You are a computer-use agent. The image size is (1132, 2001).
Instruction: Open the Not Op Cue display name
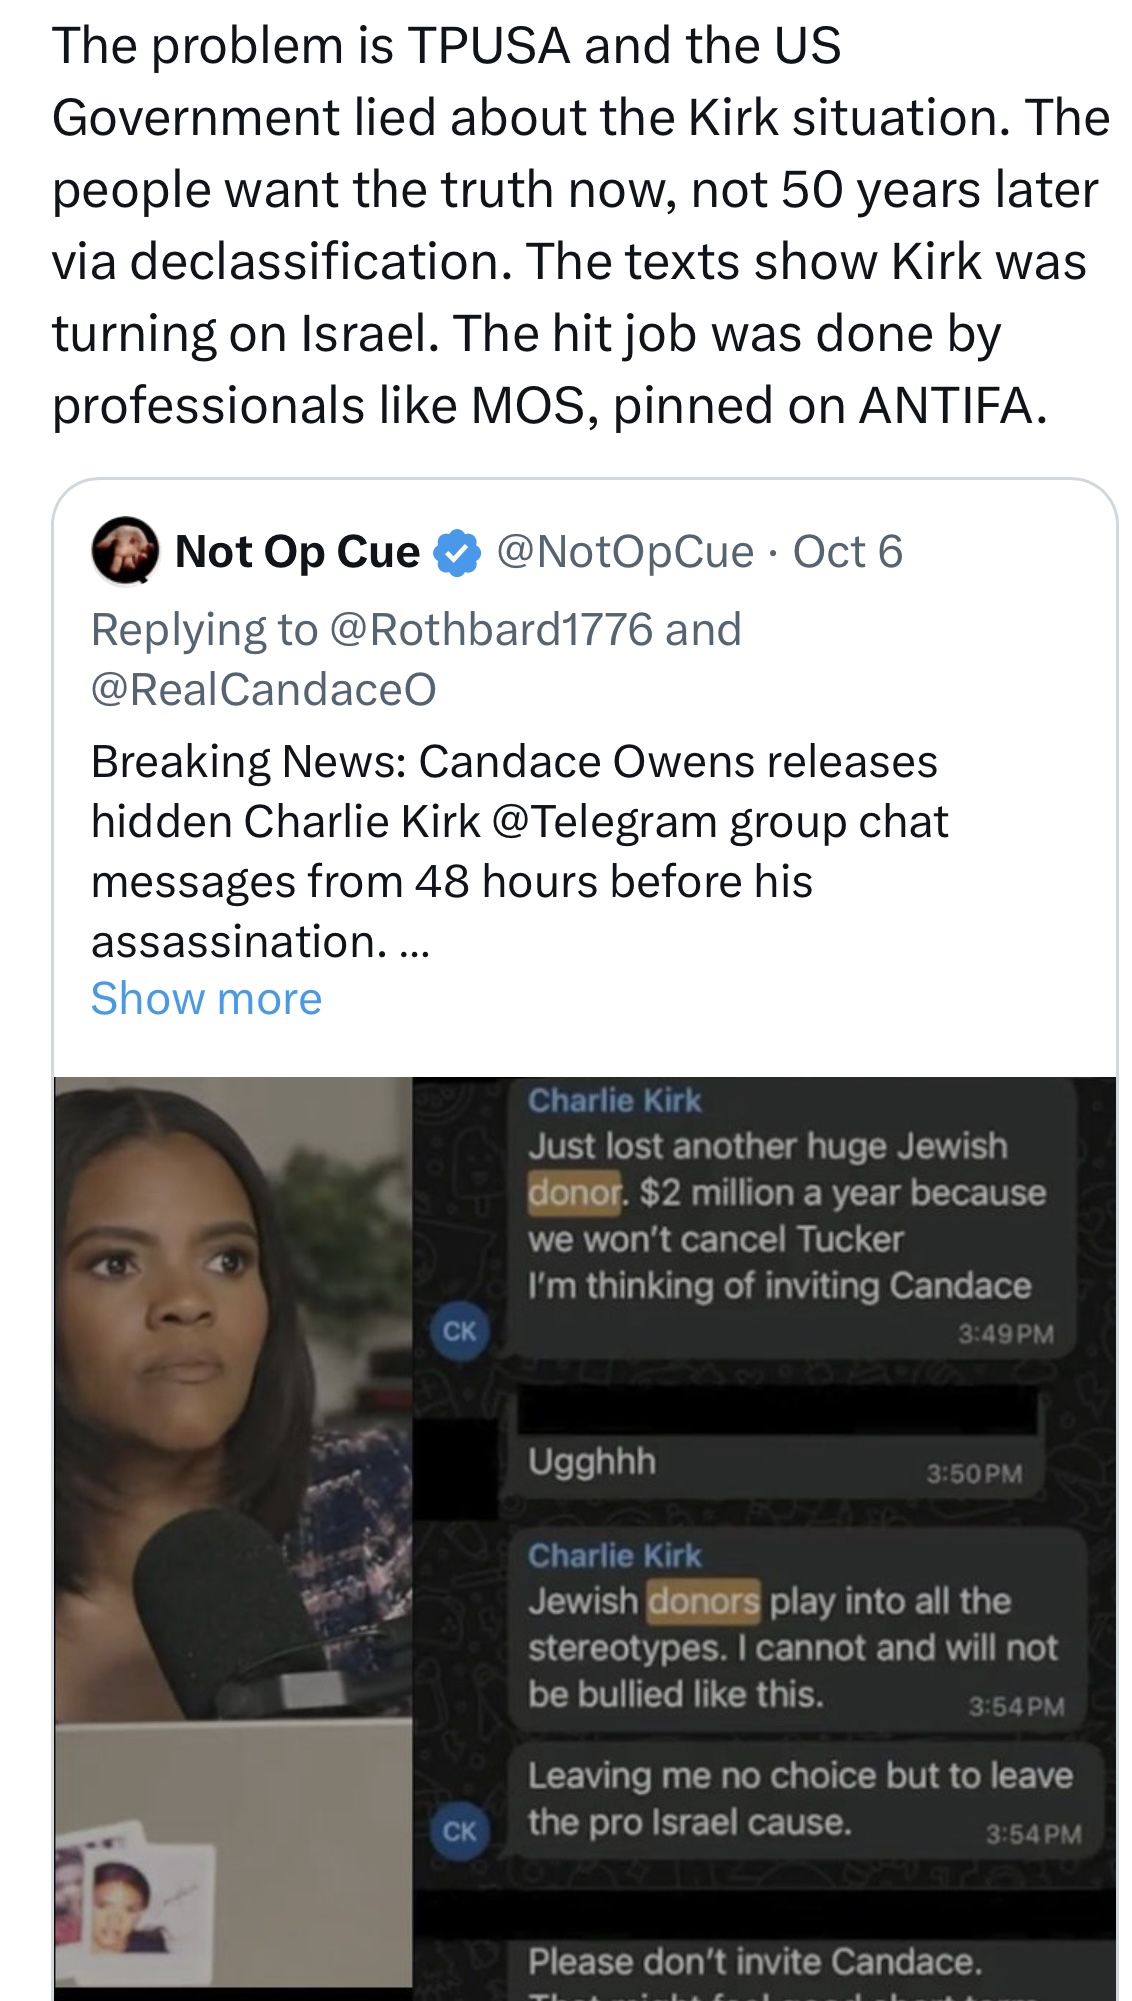(x=297, y=552)
